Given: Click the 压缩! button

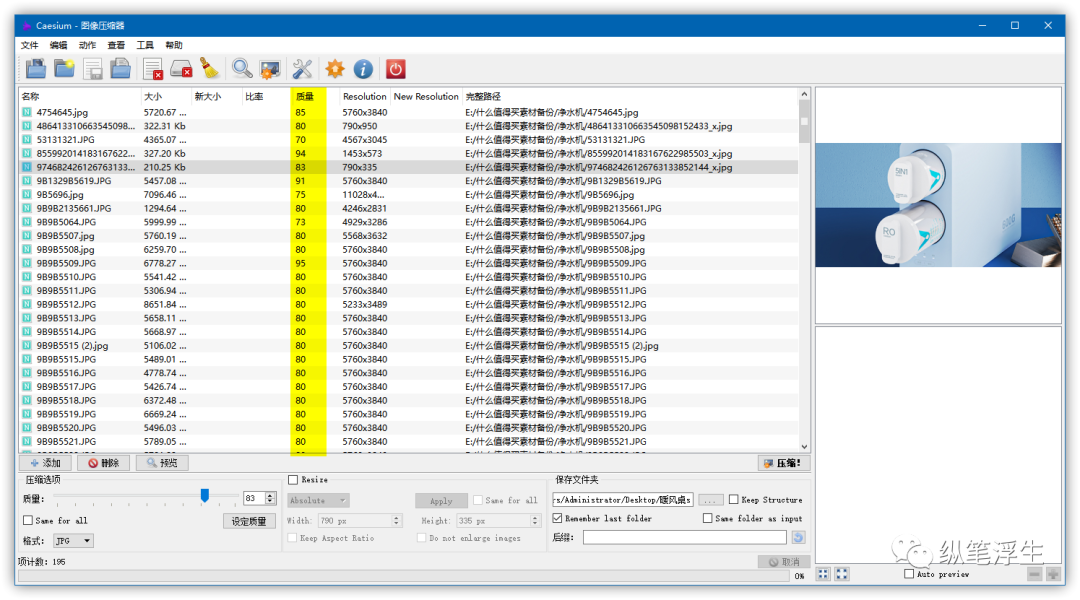Looking at the screenshot, I should coord(783,463).
